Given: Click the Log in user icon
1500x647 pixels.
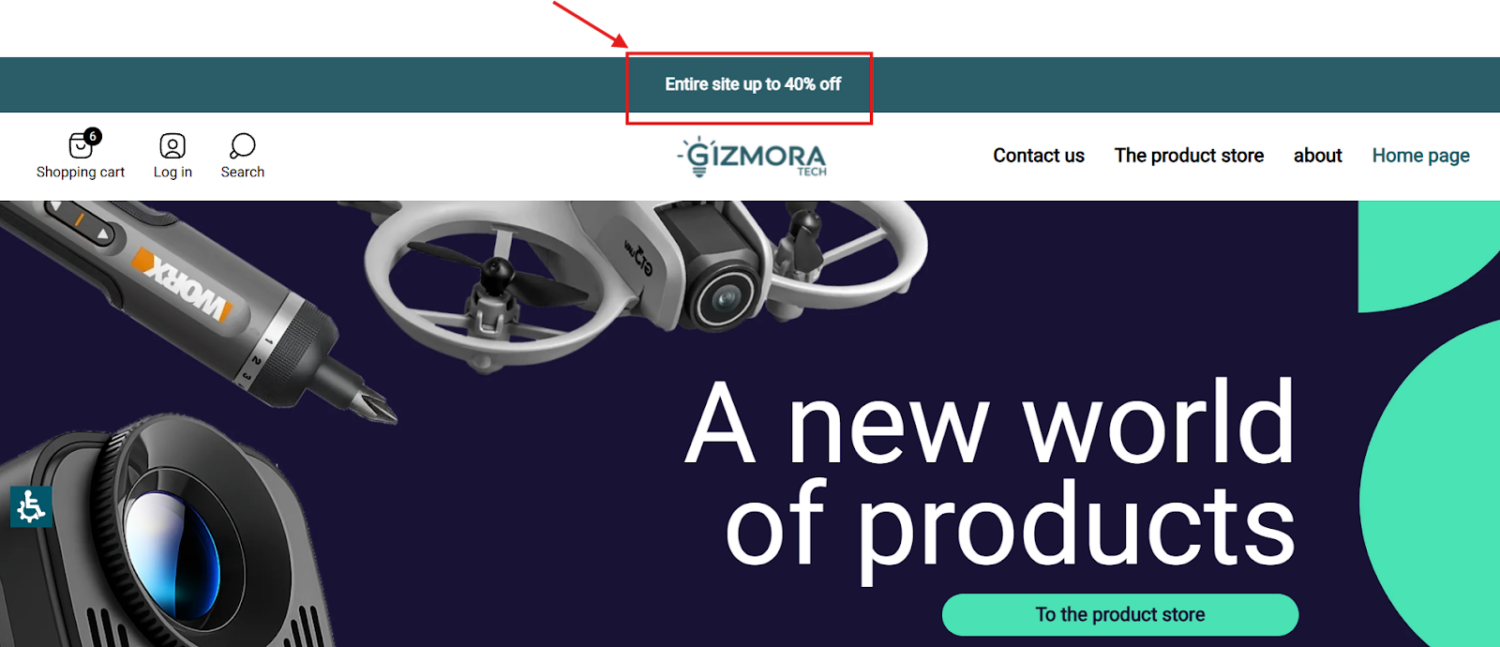Looking at the screenshot, I should tap(172, 146).
